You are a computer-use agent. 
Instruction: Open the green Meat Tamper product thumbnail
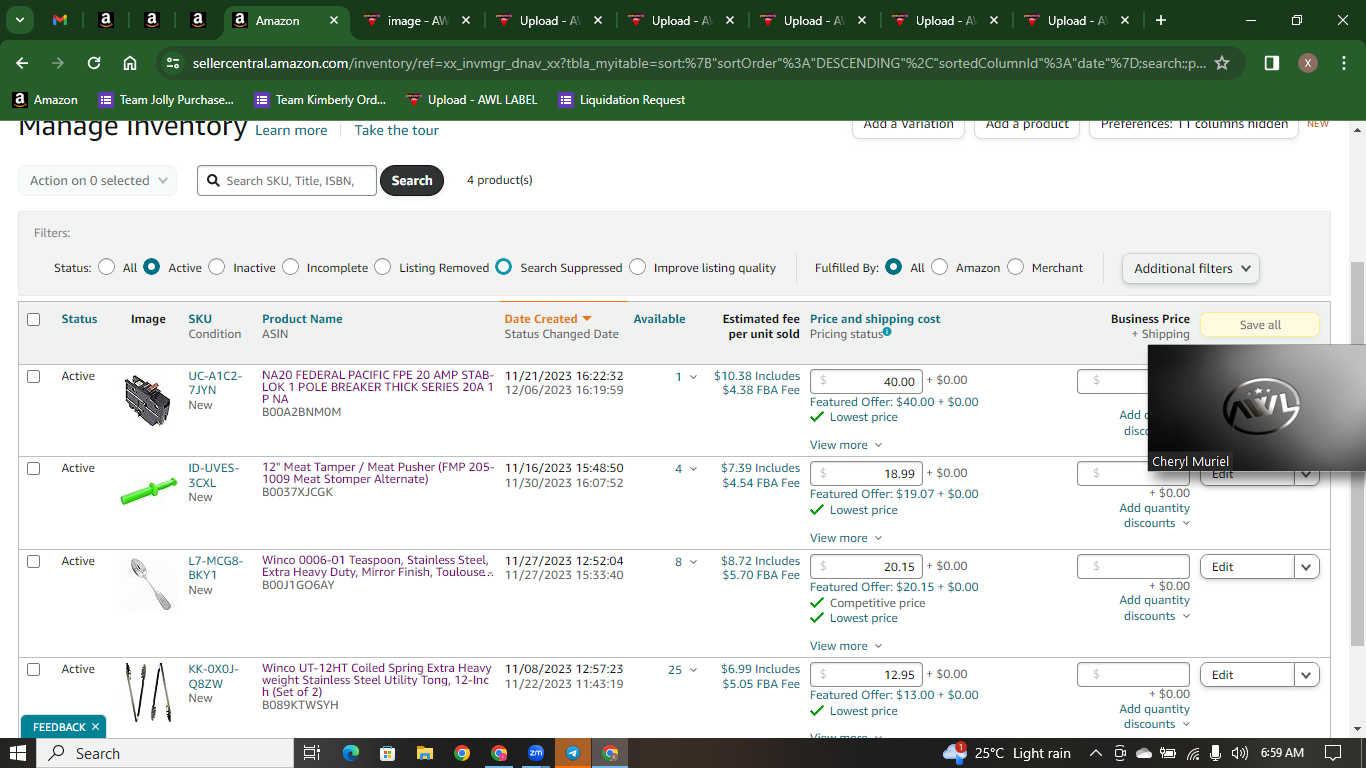148,492
